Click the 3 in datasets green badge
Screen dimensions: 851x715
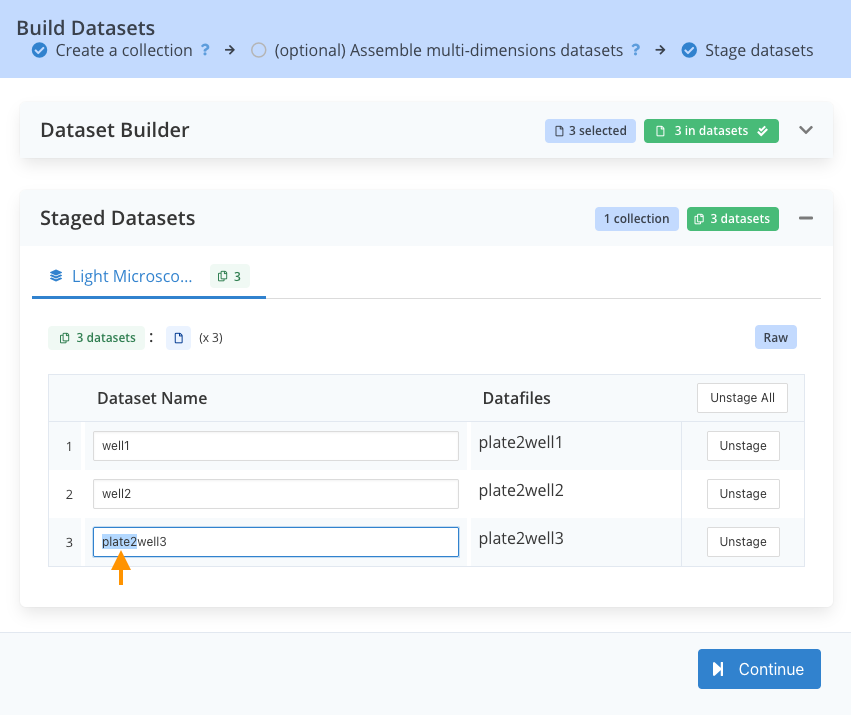[711, 131]
